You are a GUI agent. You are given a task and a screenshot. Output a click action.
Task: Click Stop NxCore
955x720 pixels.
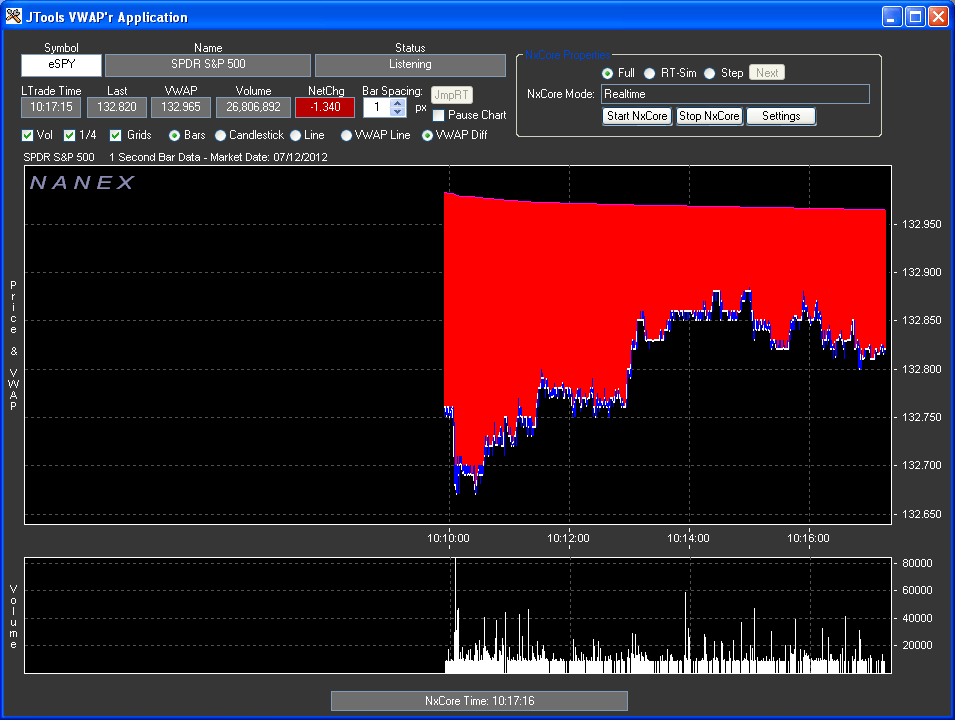coord(711,116)
